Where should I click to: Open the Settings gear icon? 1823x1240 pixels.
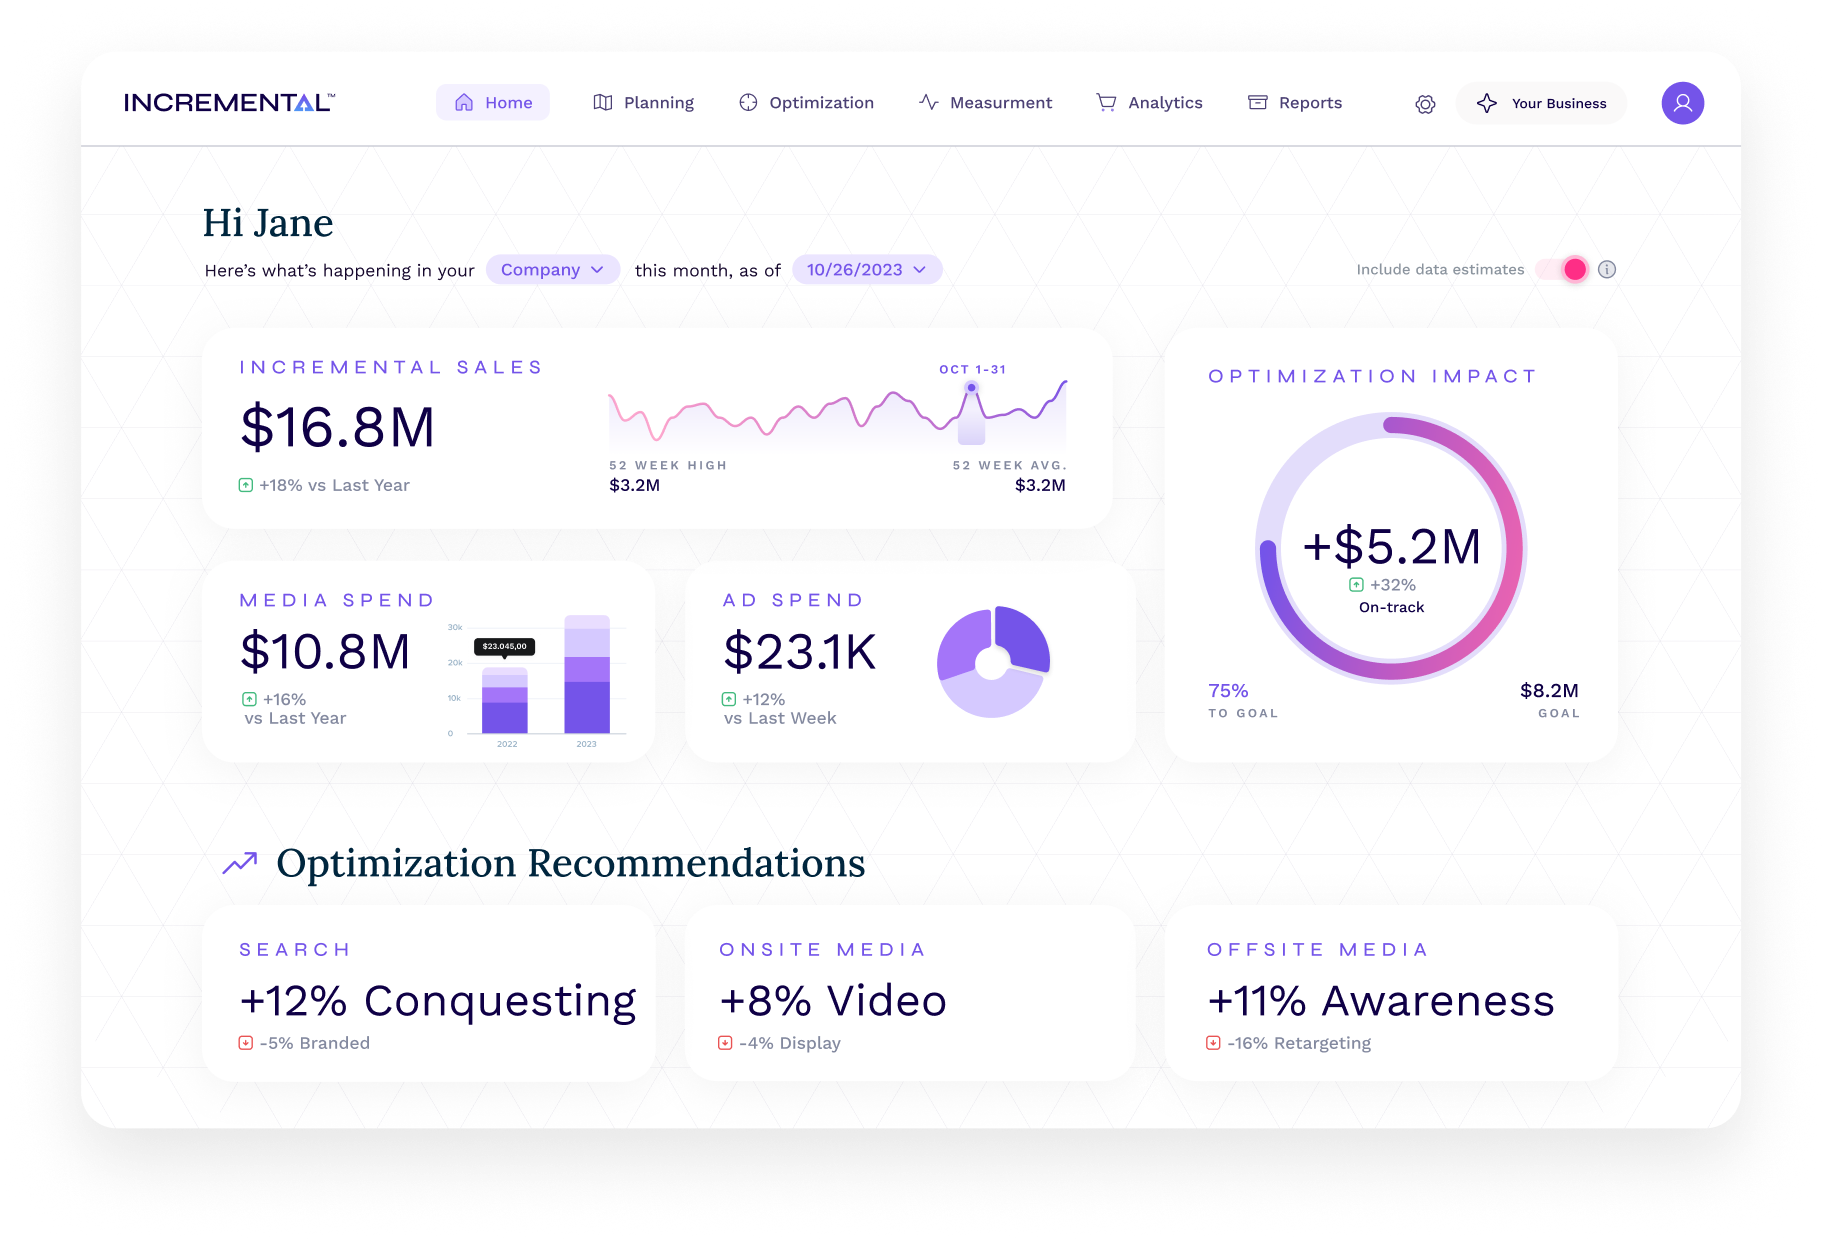pos(1424,103)
